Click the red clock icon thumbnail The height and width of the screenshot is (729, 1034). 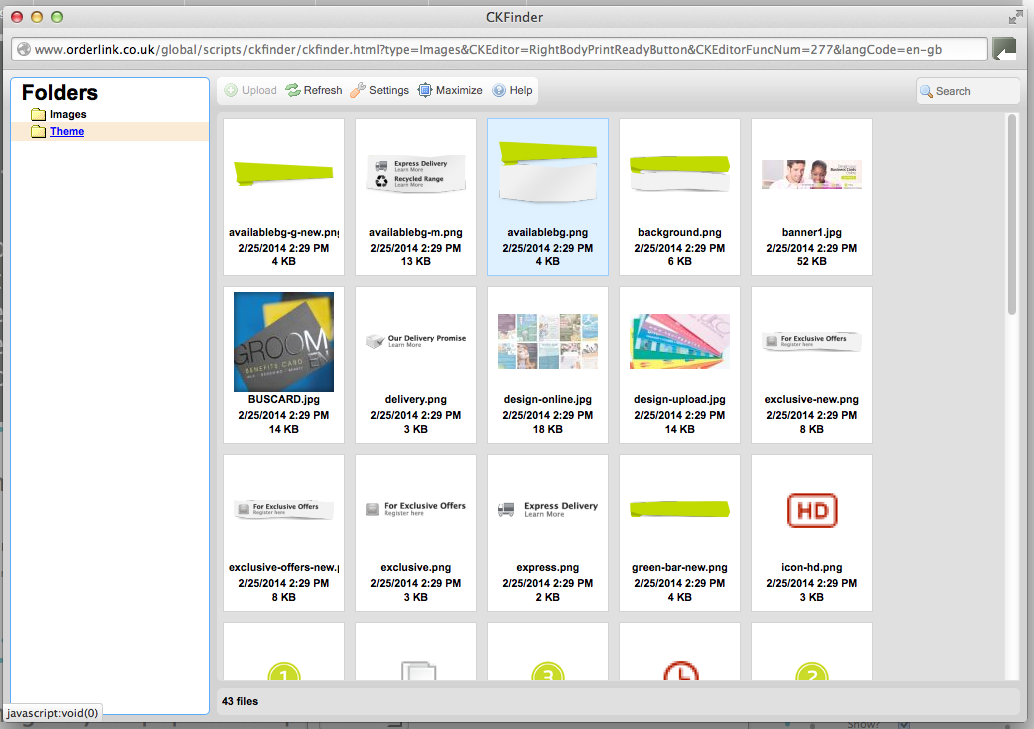(x=680, y=670)
